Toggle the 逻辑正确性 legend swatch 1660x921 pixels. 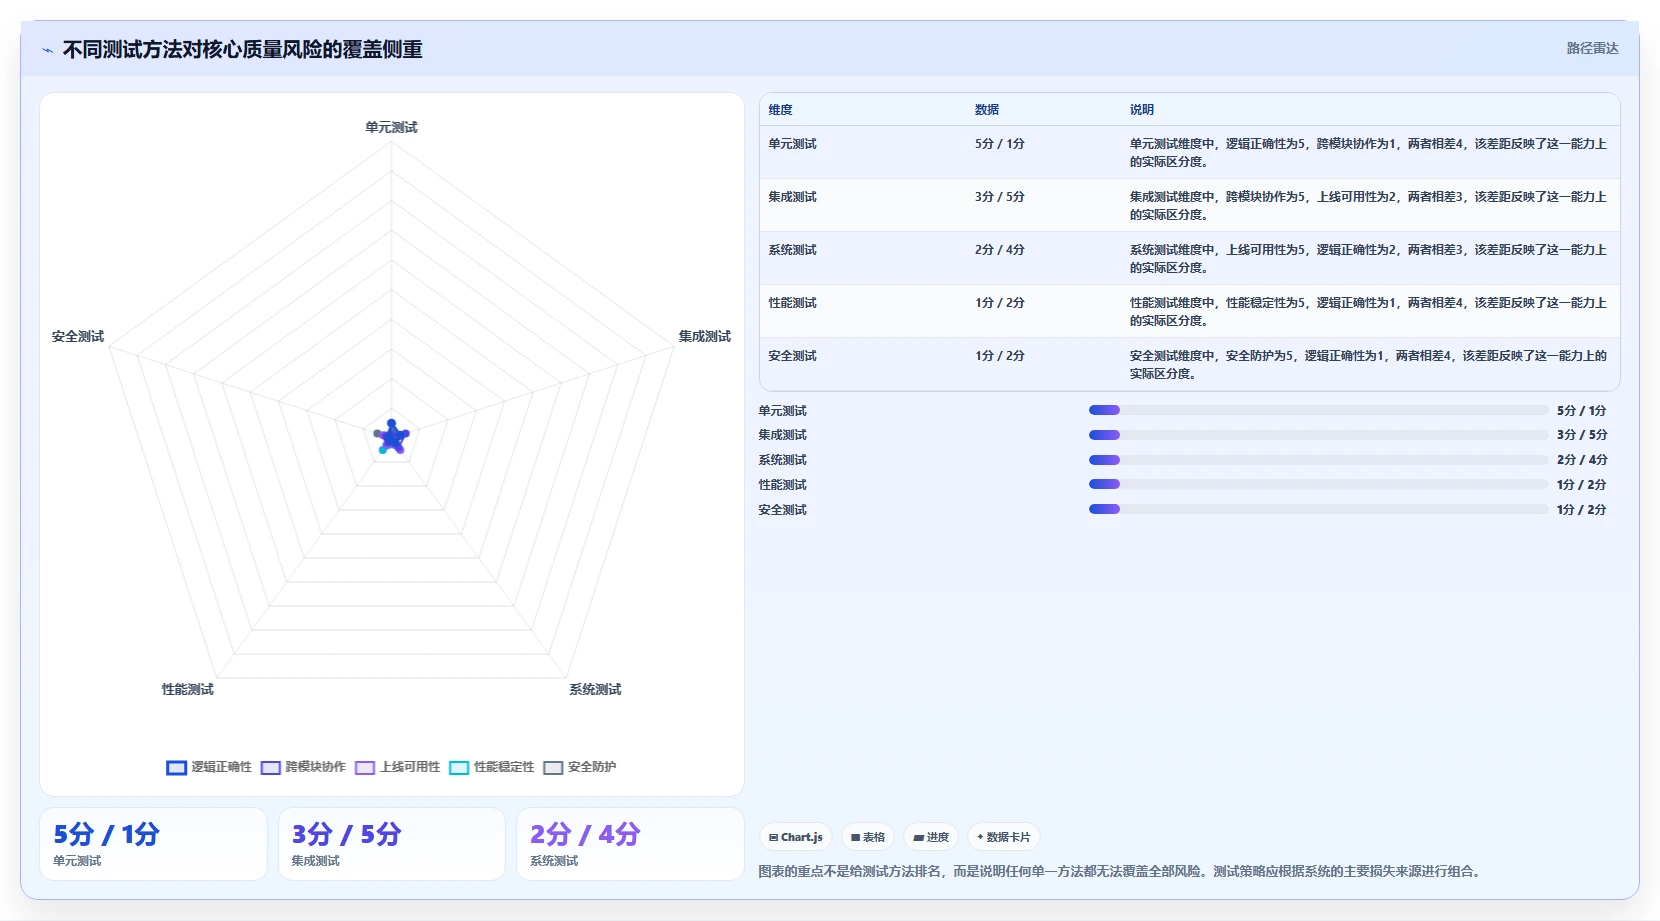pyautogui.click(x=177, y=768)
